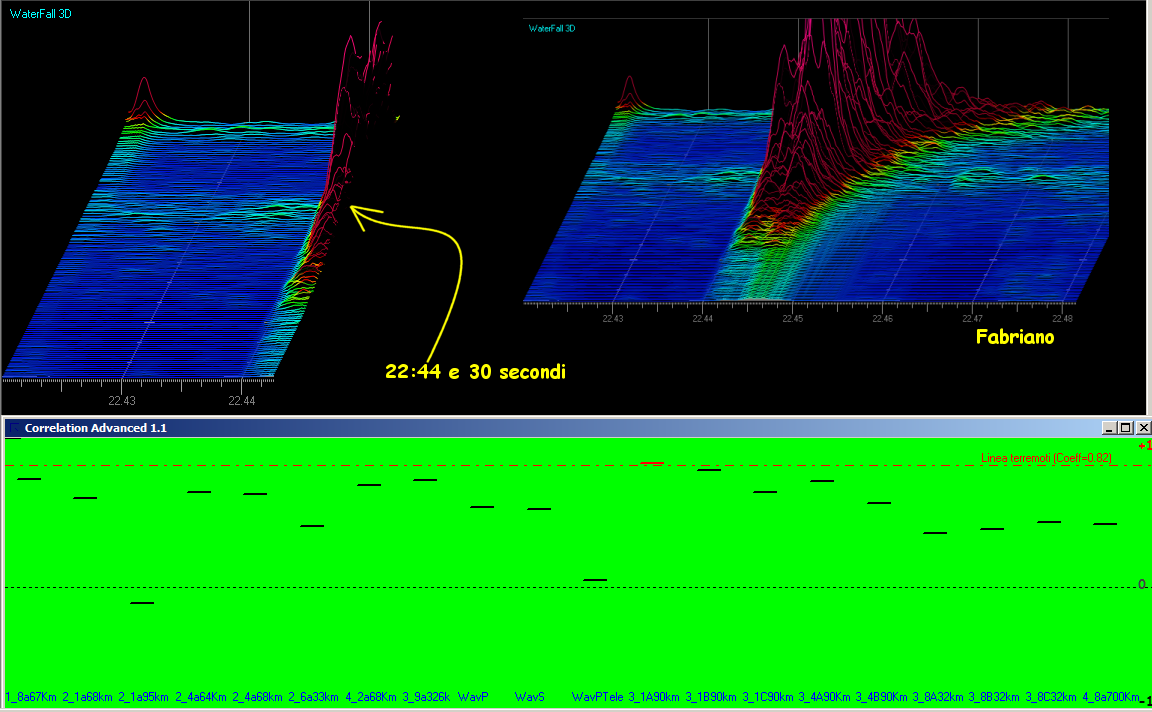The image size is (1152, 712).
Task: Click the right WaterFall 3D label
Action: click(552, 28)
